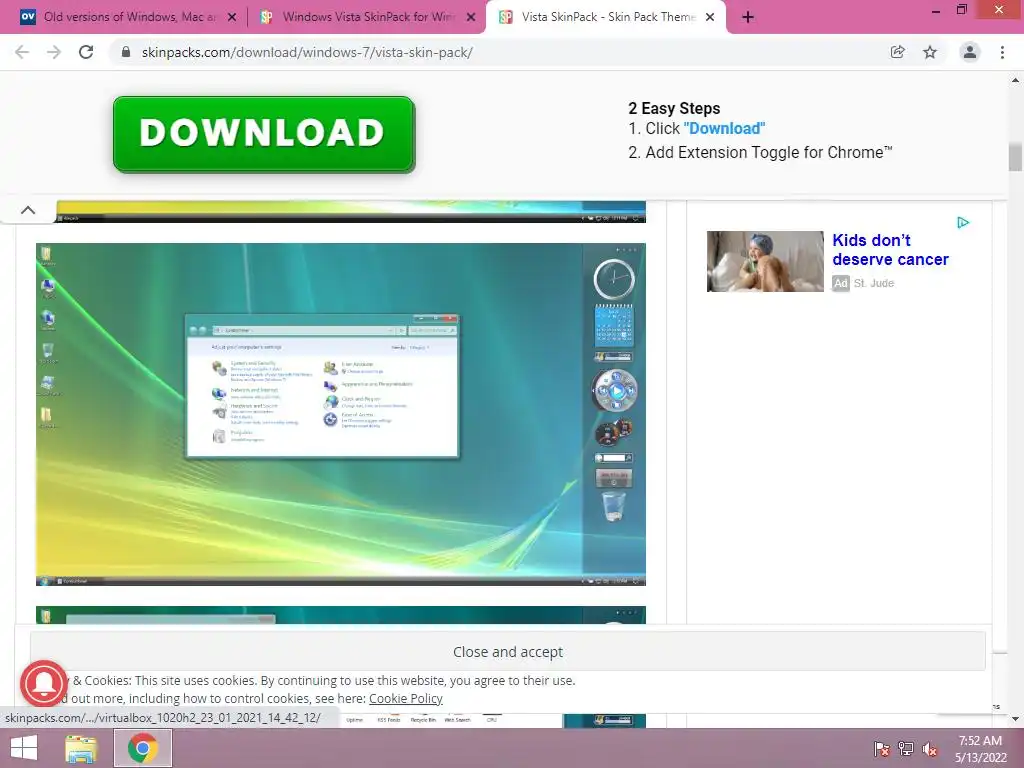View site info via the lock icon
1024x768 pixels.
tap(126, 52)
